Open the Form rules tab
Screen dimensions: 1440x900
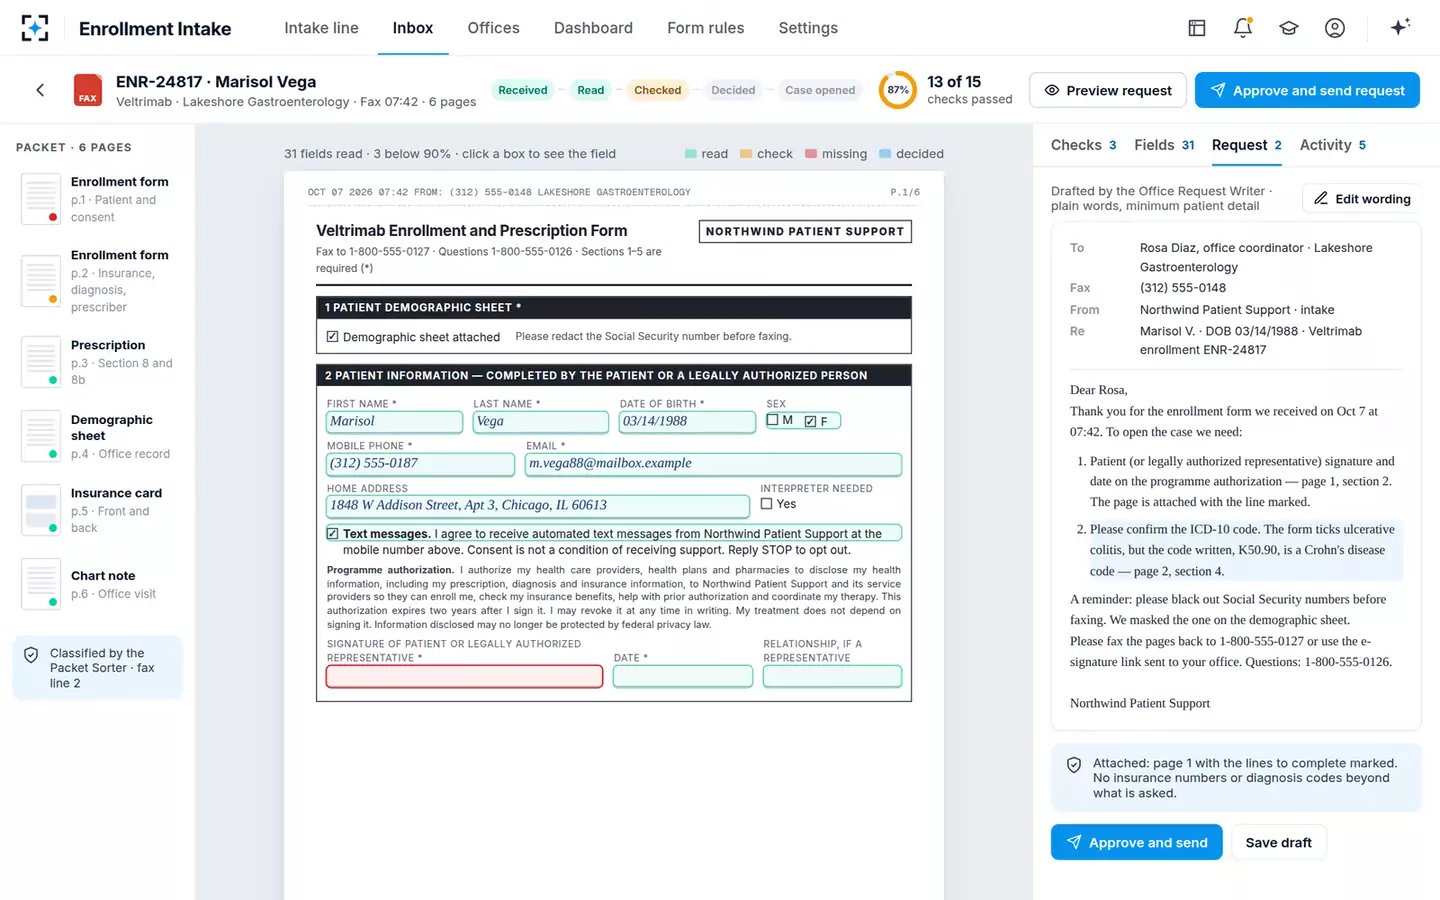(x=705, y=28)
